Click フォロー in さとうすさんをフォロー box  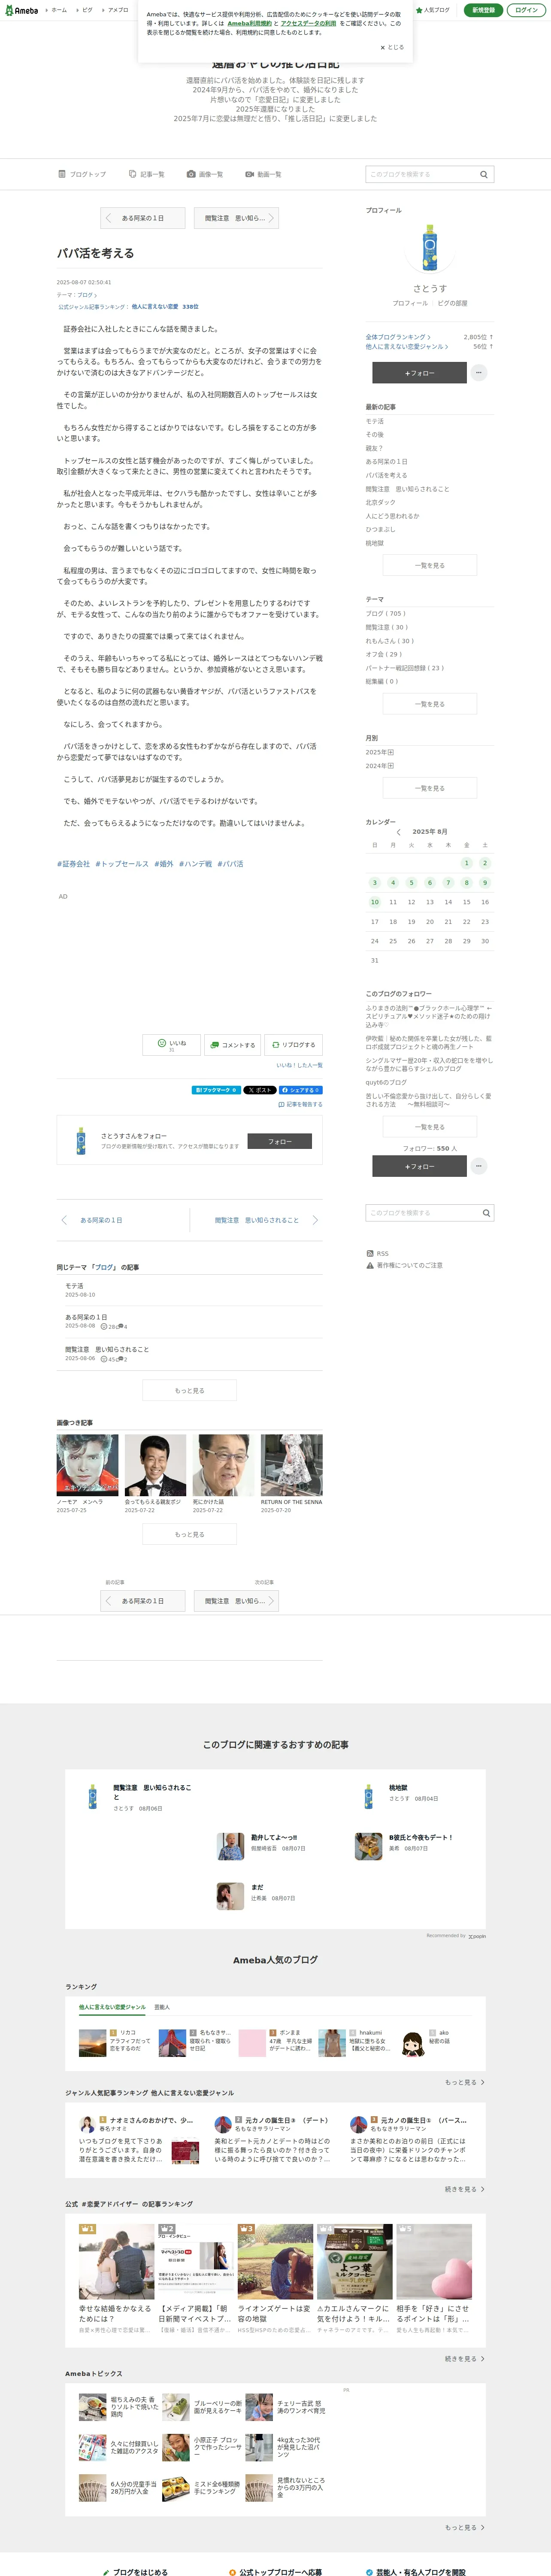(x=279, y=1141)
